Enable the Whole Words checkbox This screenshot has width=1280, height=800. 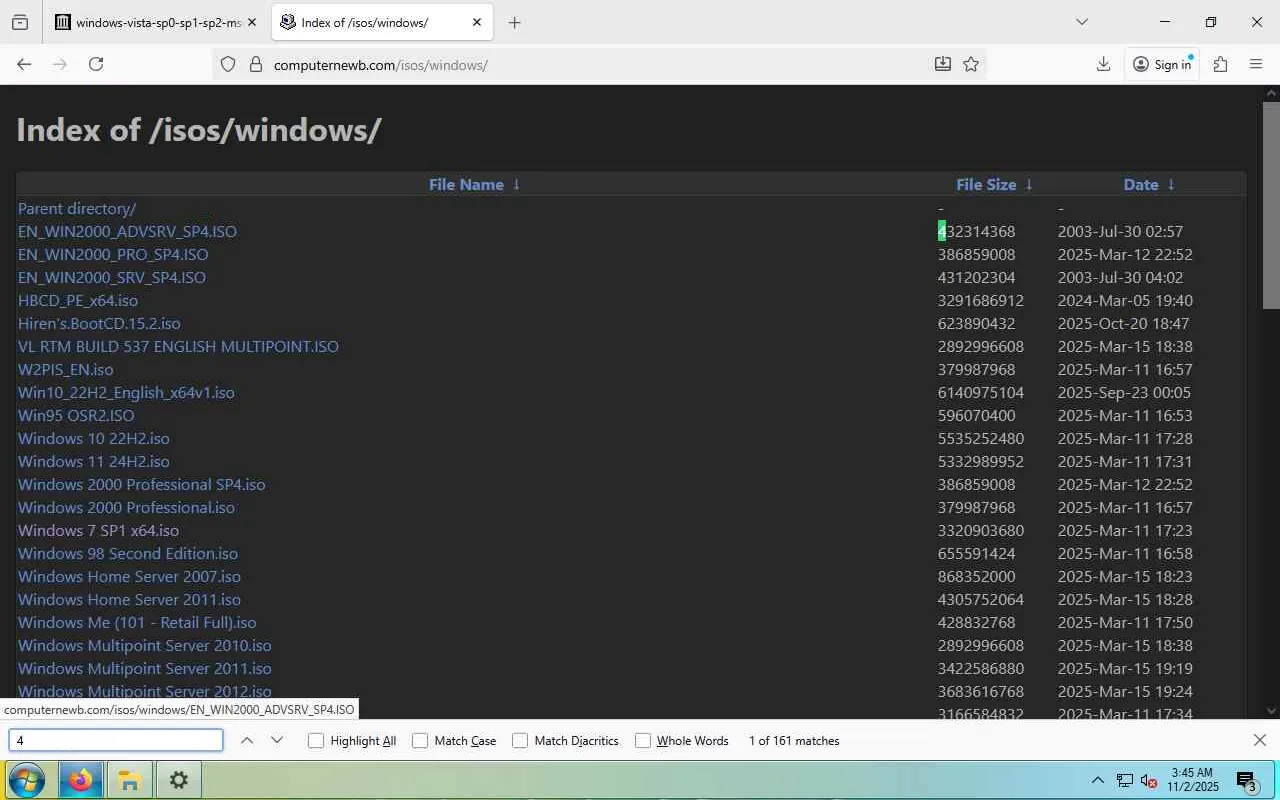point(643,741)
